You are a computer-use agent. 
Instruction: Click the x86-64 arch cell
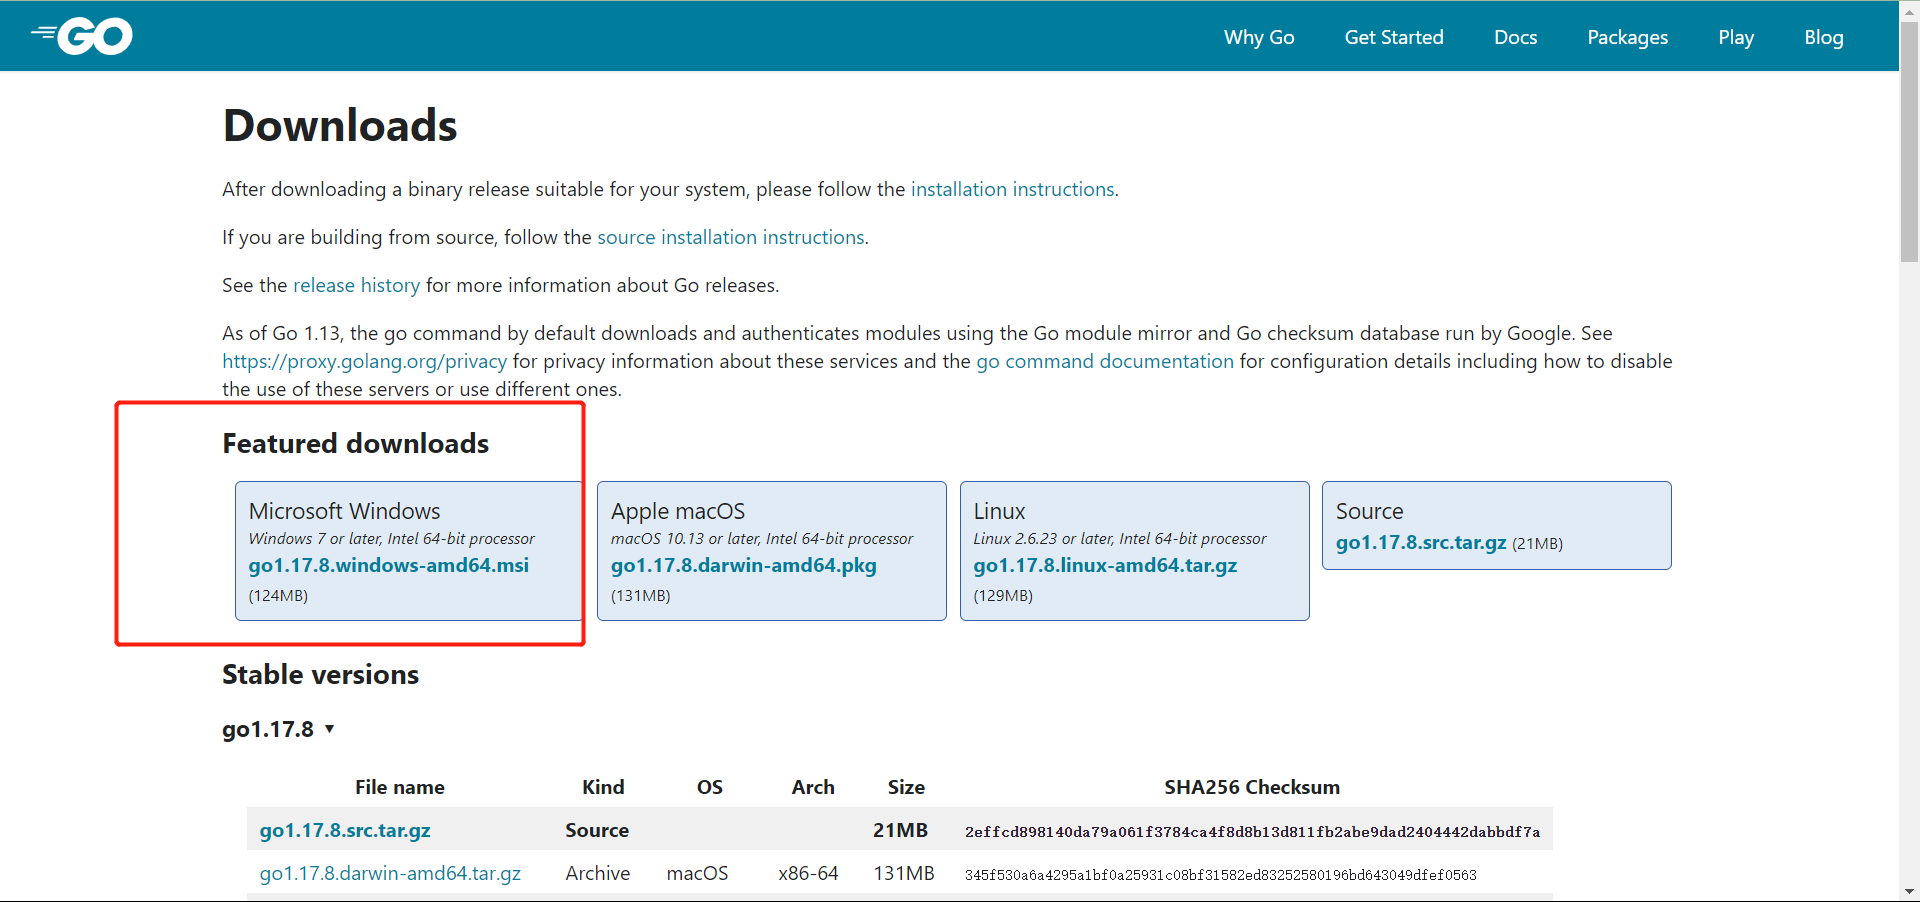[x=808, y=873]
